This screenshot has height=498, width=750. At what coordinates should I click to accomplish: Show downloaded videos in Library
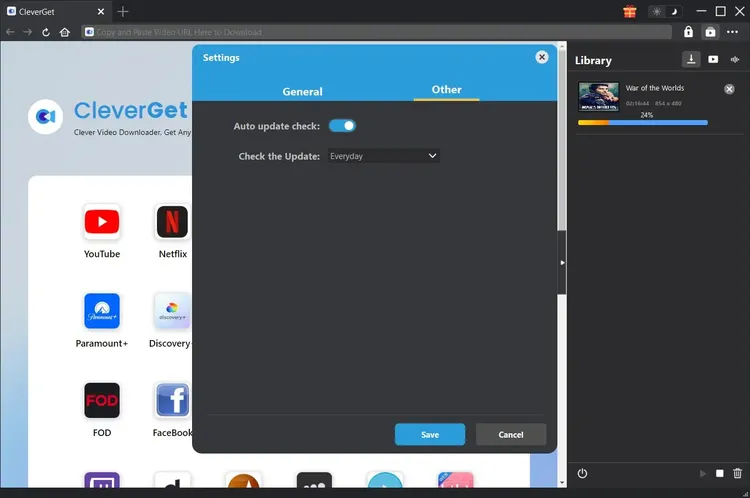(713, 60)
